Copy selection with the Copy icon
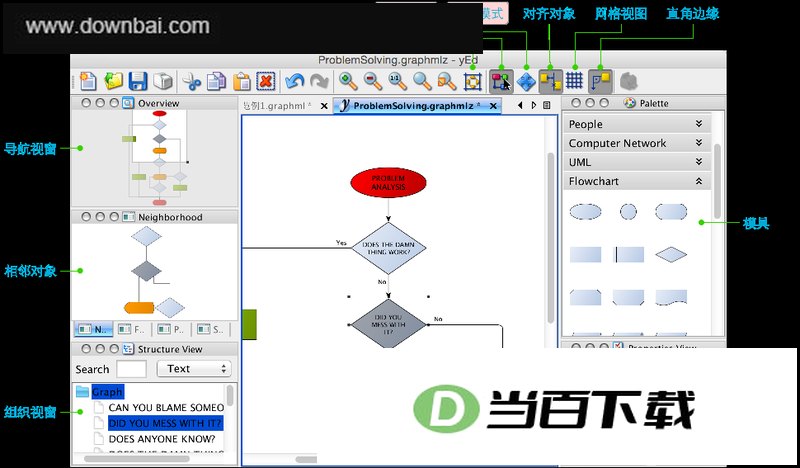 (217, 81)
